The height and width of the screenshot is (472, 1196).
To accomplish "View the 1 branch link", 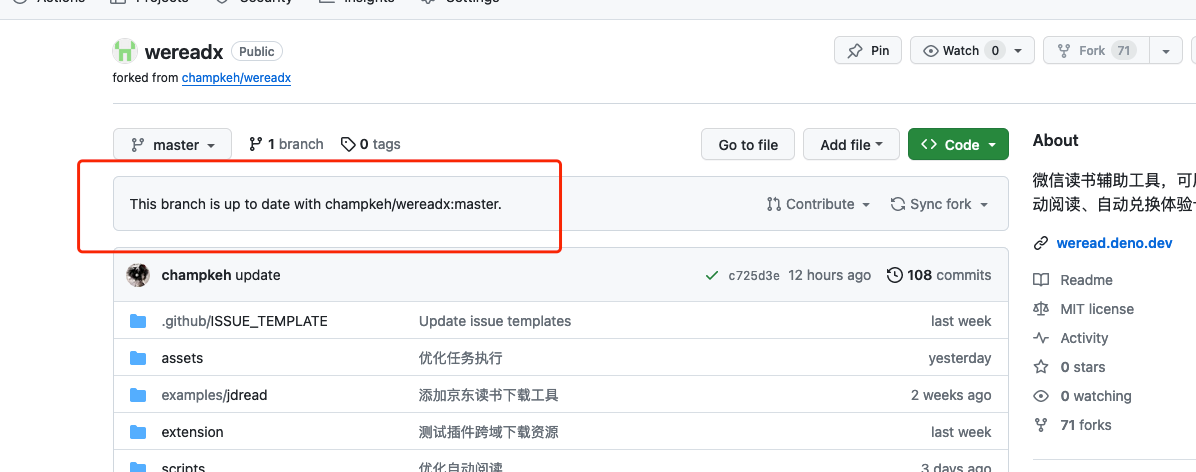I will (x=286, y=144).
